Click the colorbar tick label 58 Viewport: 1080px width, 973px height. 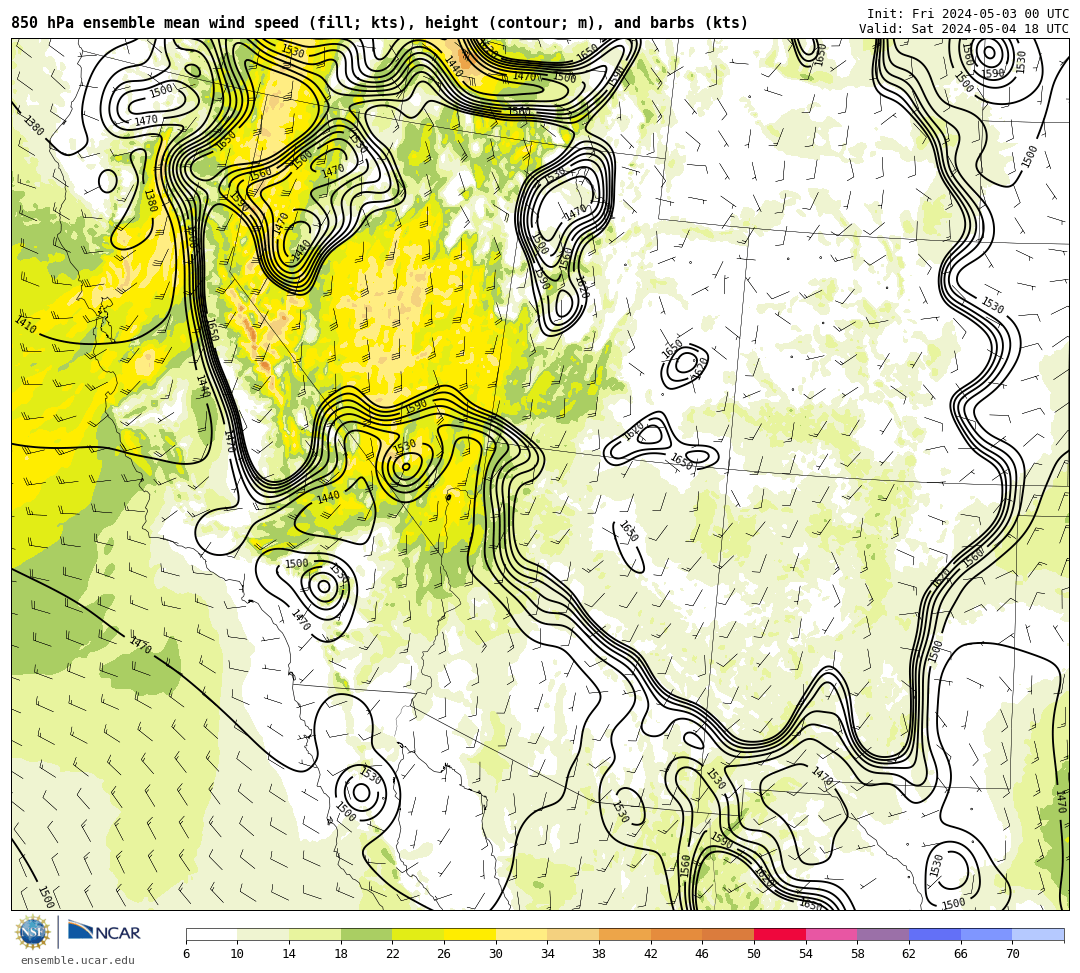coord(858,954)
